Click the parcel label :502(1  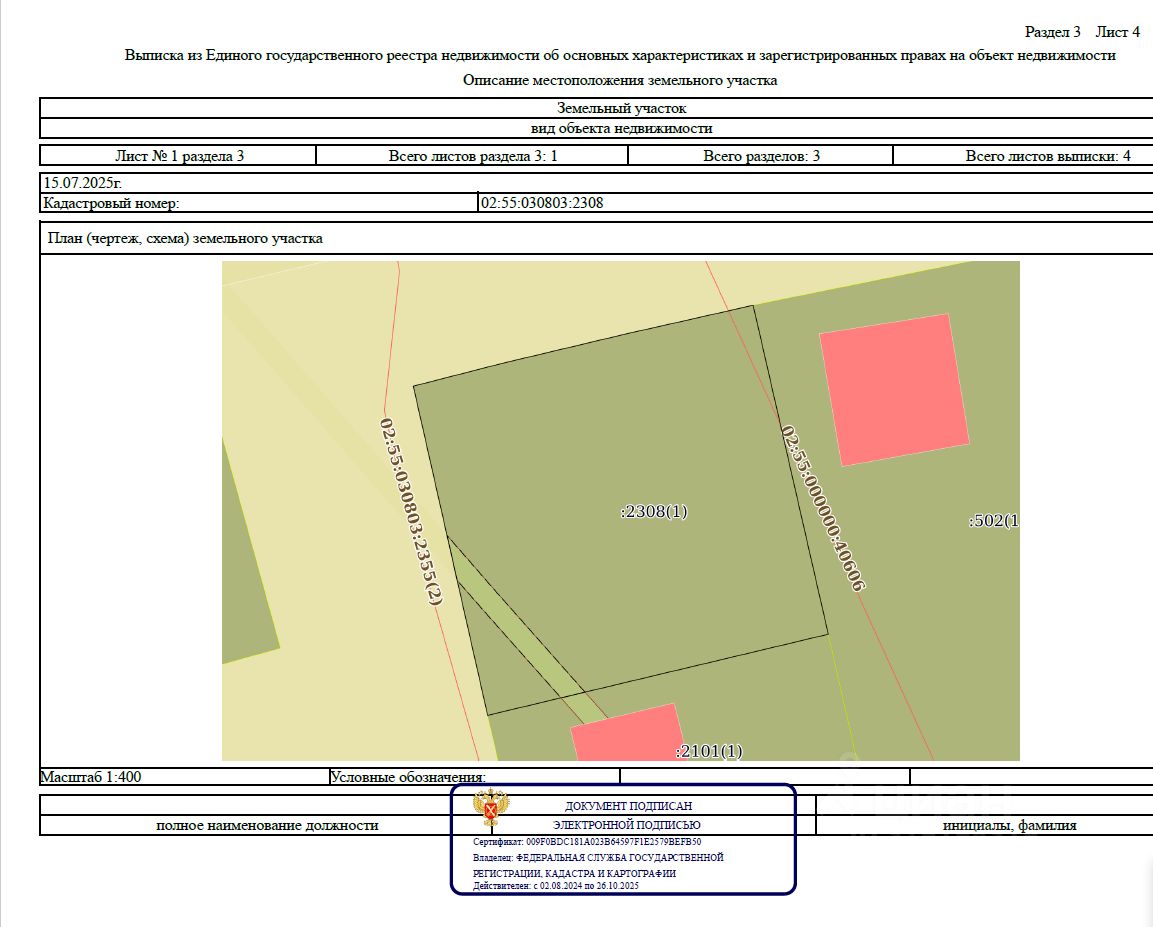click(x=993, y=520)
